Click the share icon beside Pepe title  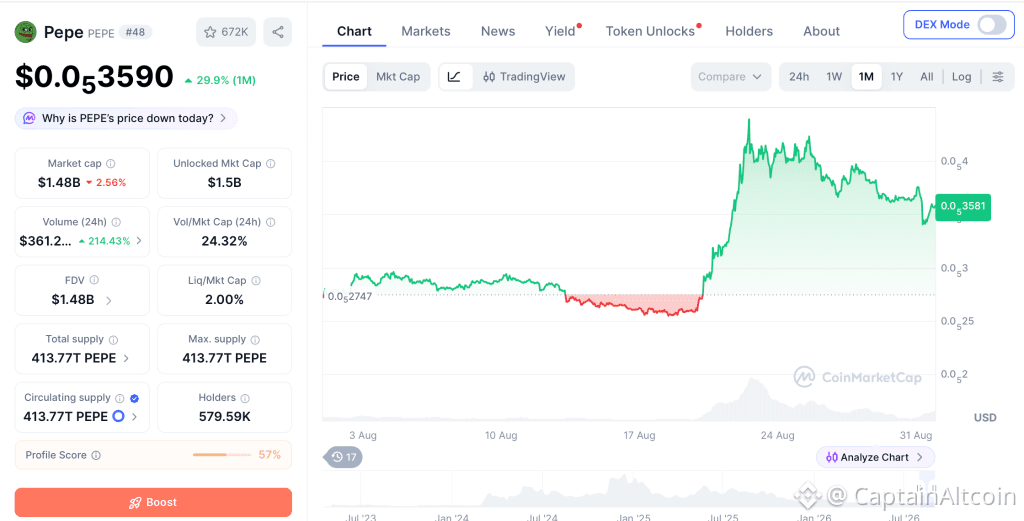click(278, 32)
